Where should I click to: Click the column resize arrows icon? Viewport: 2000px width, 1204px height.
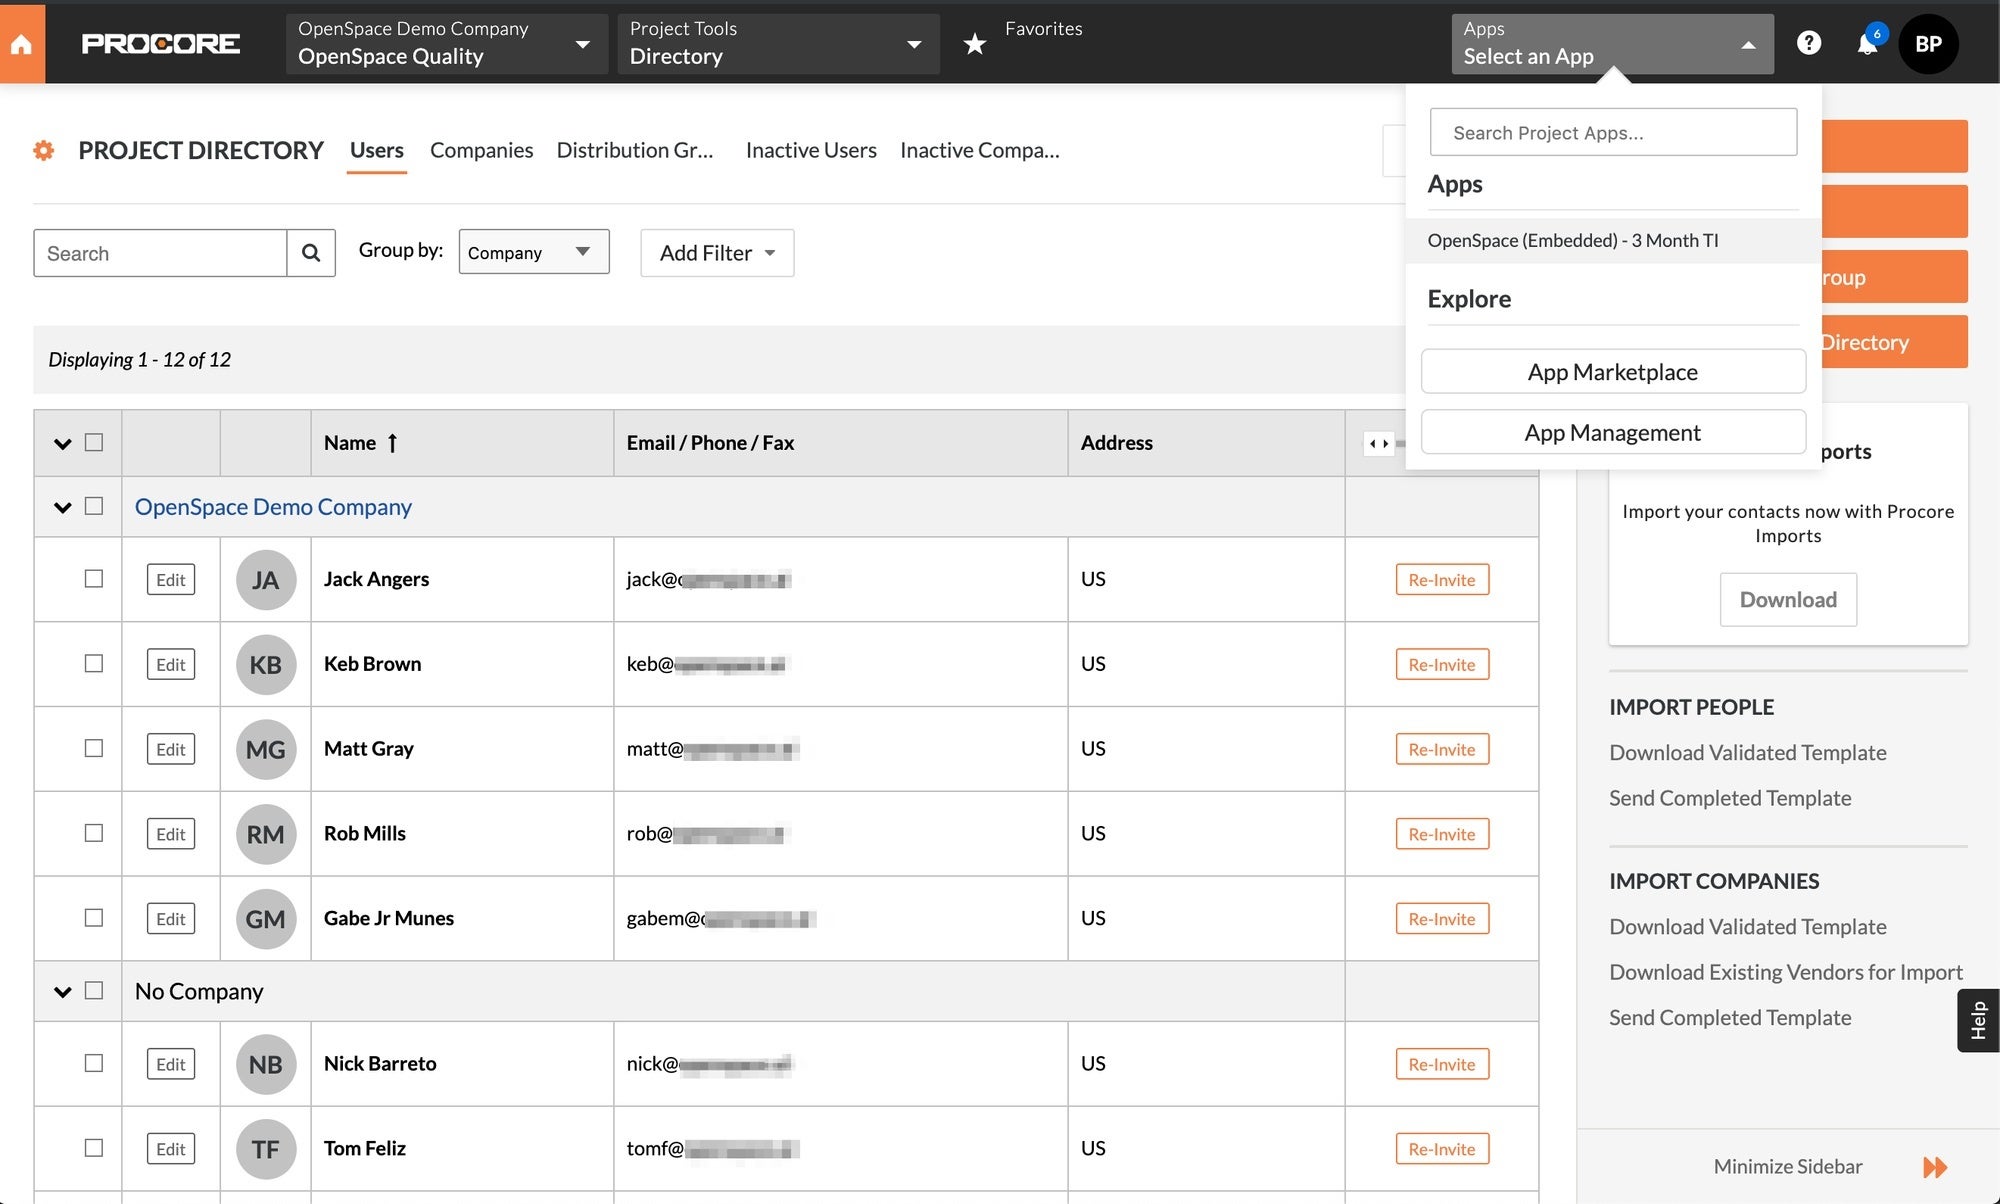[x=1378, y=443]
